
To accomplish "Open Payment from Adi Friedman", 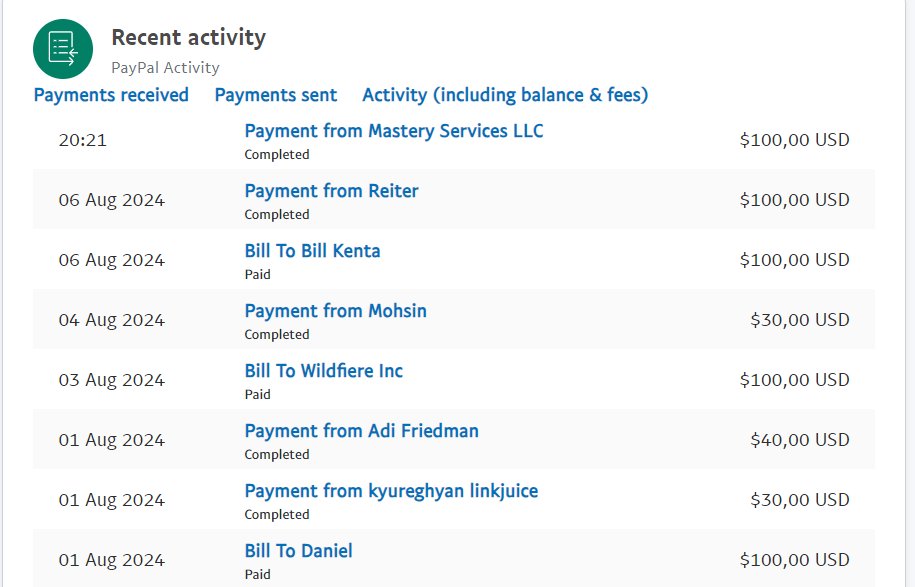I will tap(362, 431).
